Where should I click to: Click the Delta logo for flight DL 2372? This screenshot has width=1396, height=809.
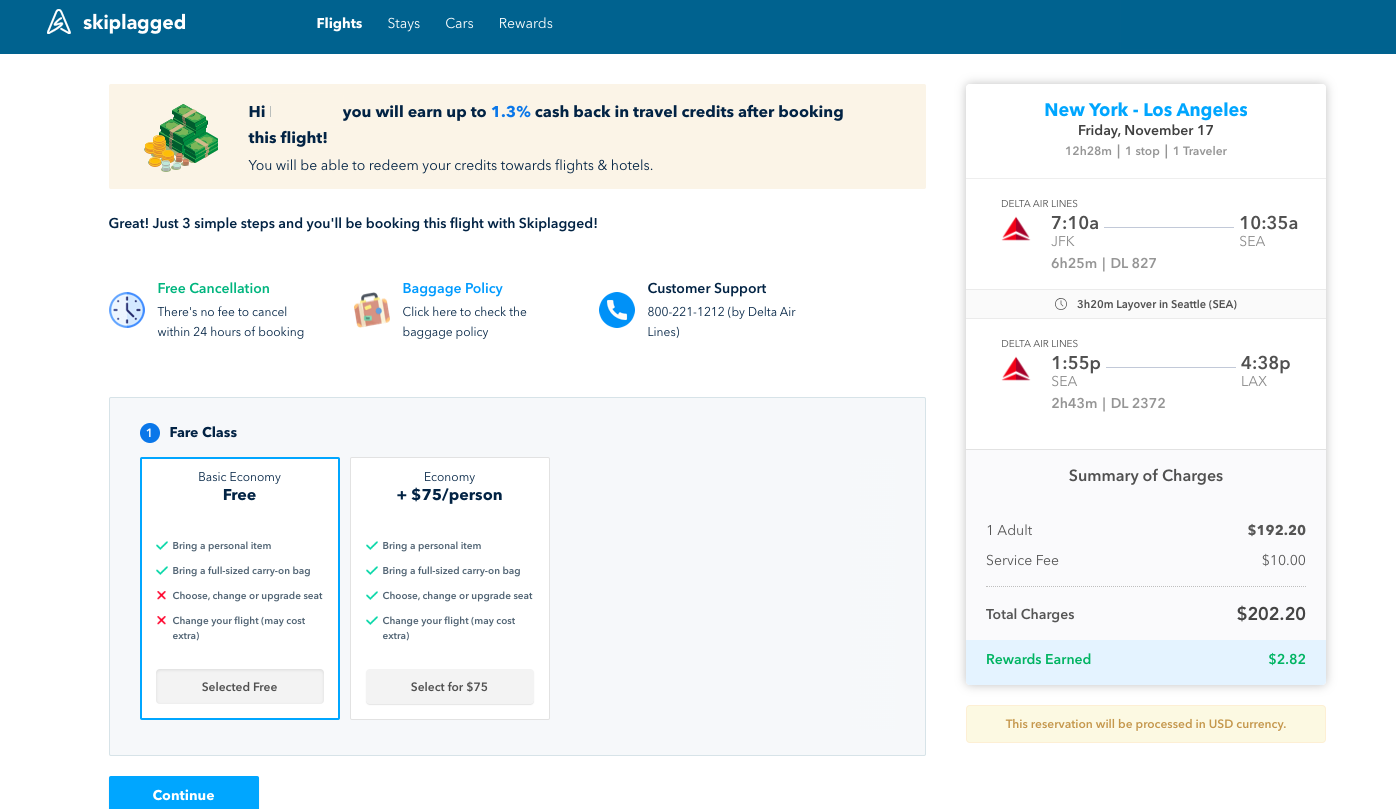(x=1016, y=370)
